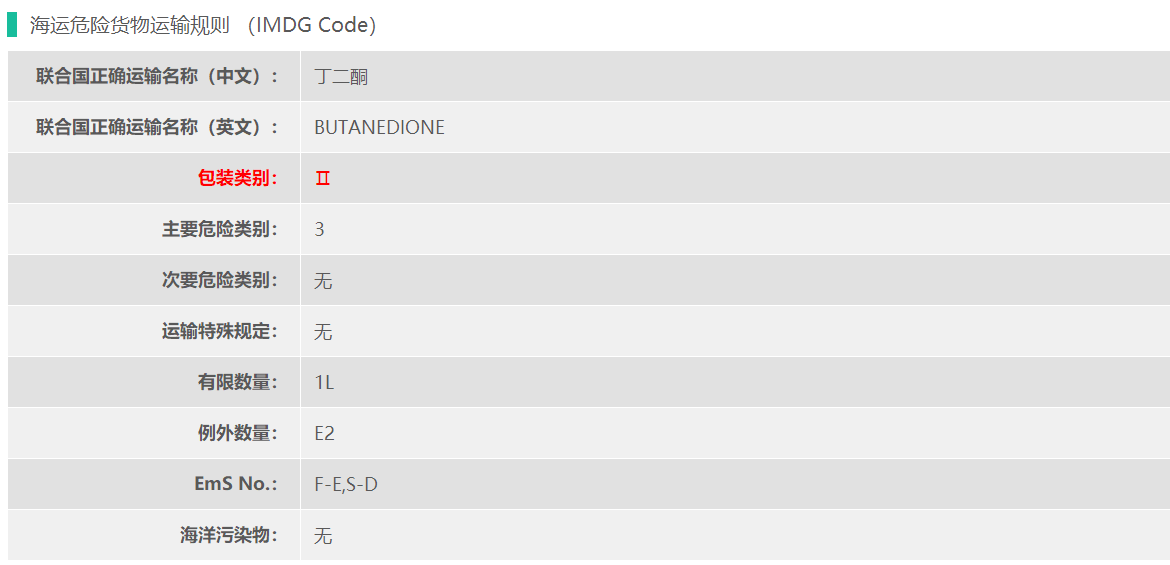Click the 次要危险类别 label

pos(220,280)
